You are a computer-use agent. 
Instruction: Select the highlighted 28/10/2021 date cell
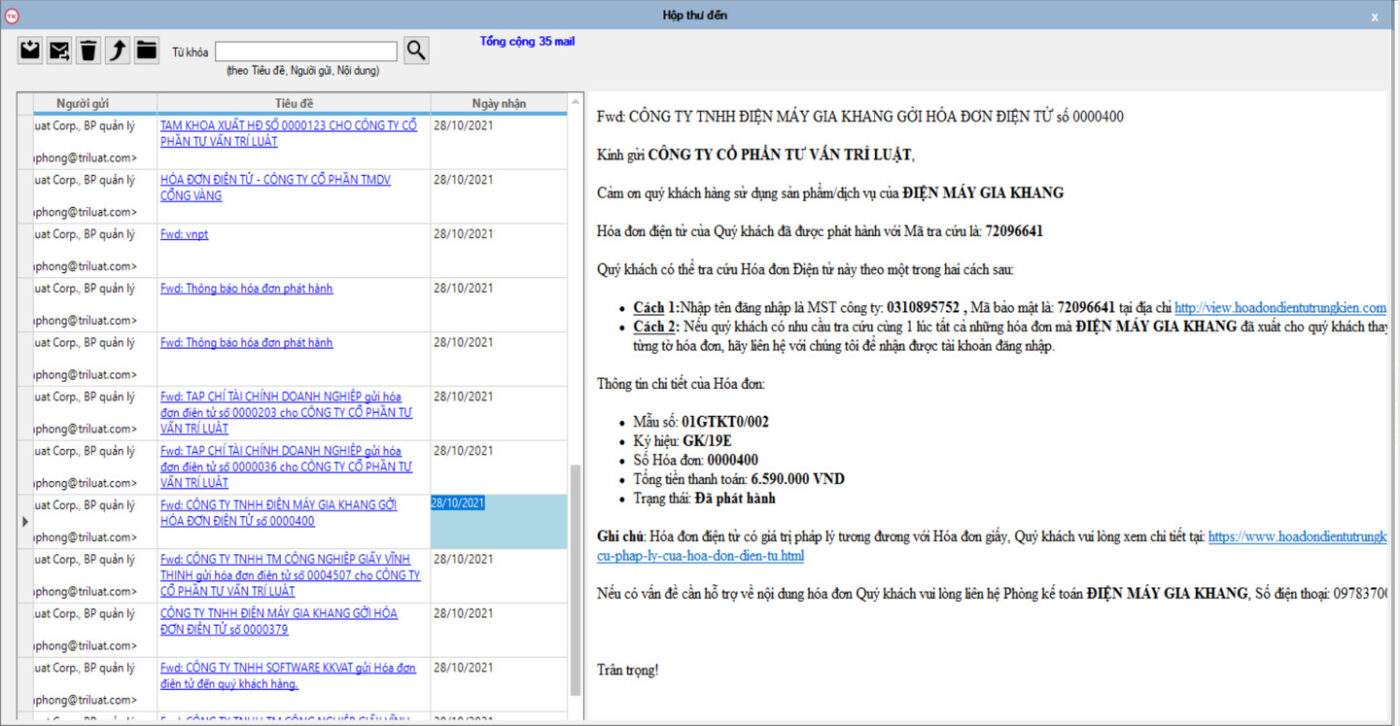click(499, 521)
